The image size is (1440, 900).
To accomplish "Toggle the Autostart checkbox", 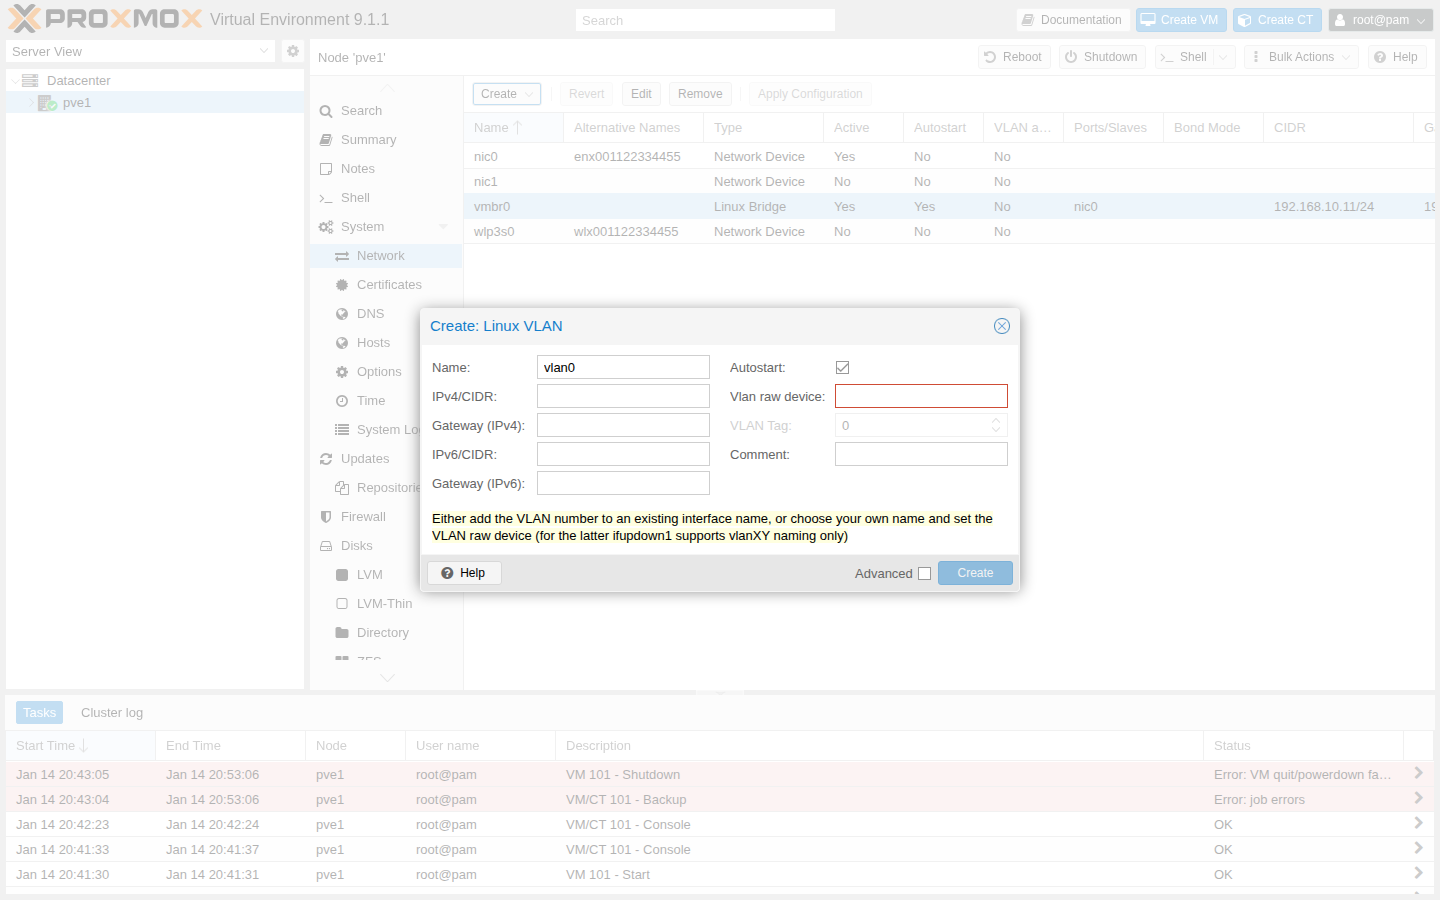I will tap(842, 368).
